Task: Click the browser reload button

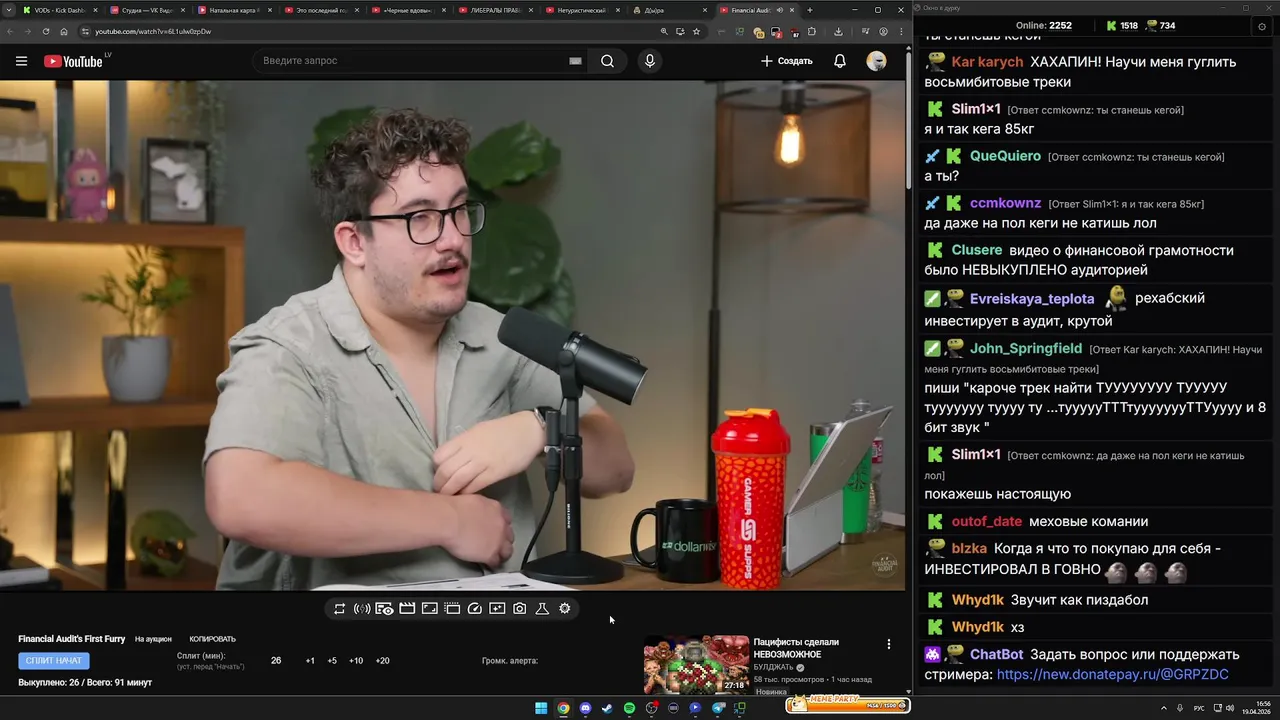Action: (x=46, y=31)
